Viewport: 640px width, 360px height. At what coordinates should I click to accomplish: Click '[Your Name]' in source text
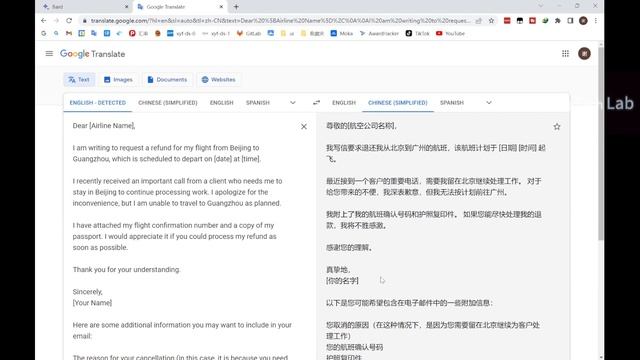click(92, 302)
